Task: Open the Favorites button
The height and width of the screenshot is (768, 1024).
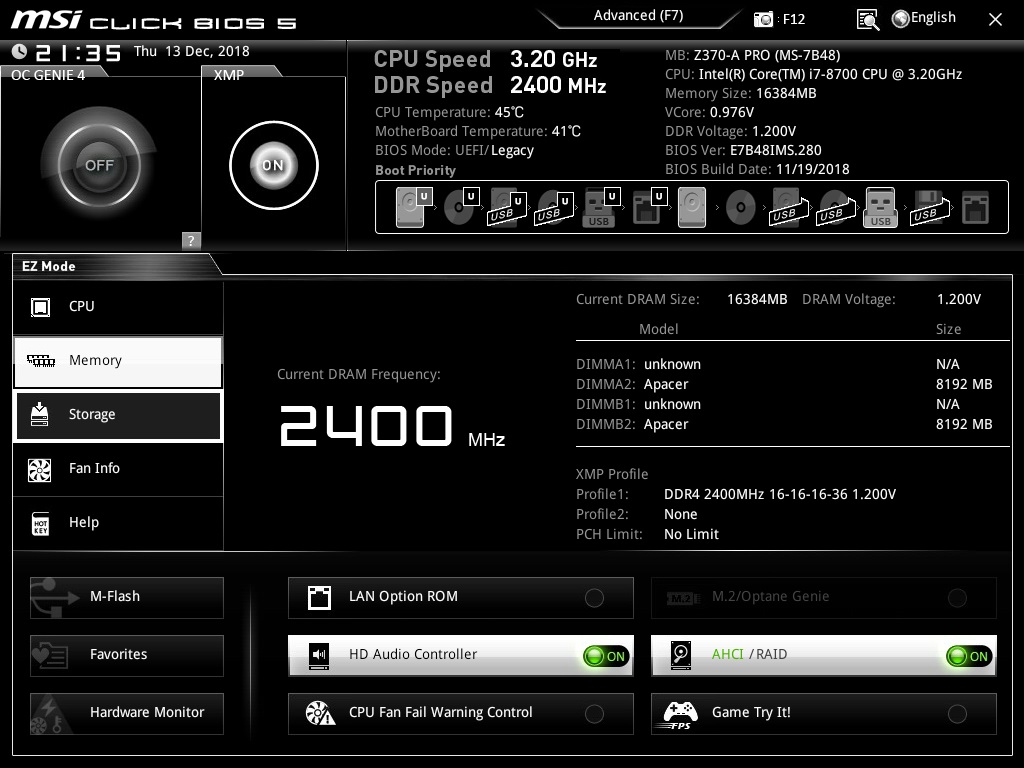Action: click(x=127, y=656)
